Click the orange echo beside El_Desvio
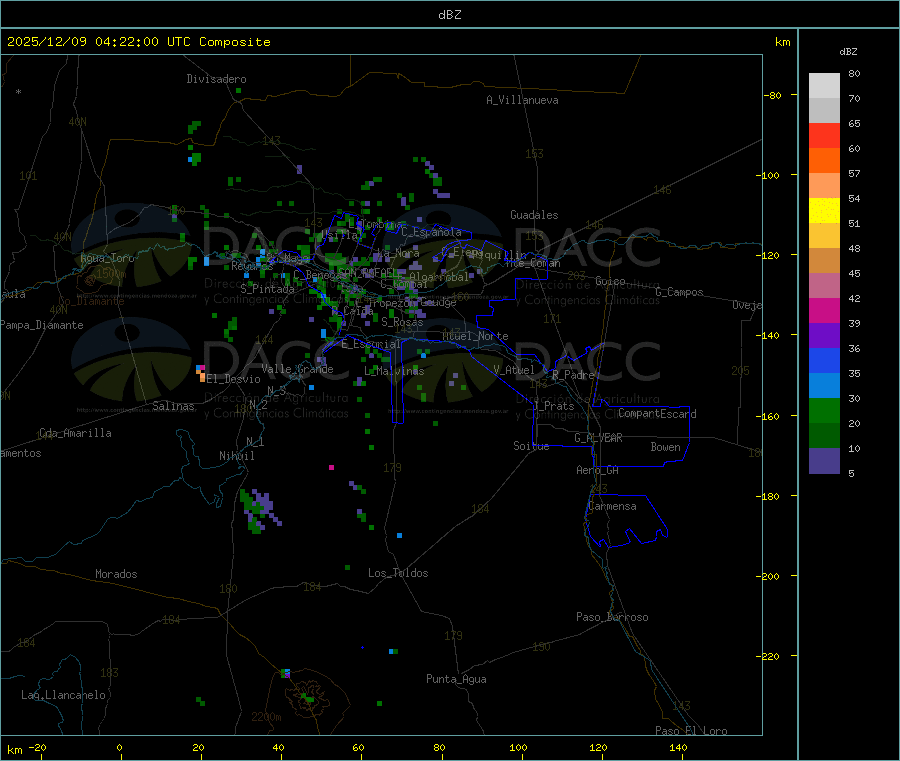 pos(202,376)
